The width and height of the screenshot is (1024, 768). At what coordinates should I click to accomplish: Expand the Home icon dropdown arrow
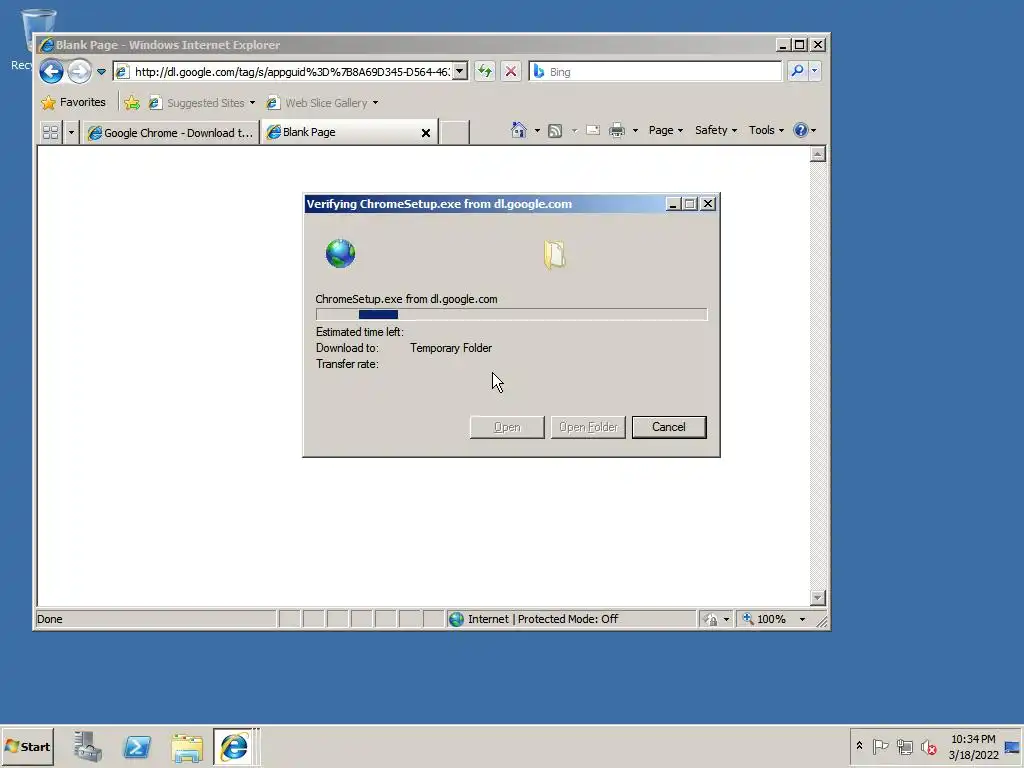pos(537,131)
